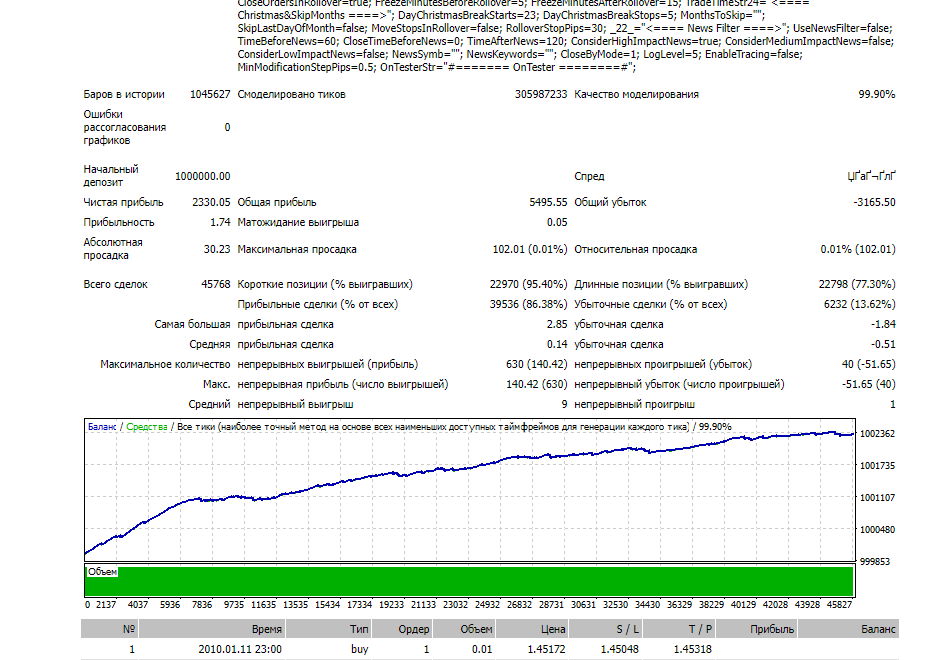Select the average consecutive wins value 9
The width and height of the screenshot is (938, 660).
[564, 404]
